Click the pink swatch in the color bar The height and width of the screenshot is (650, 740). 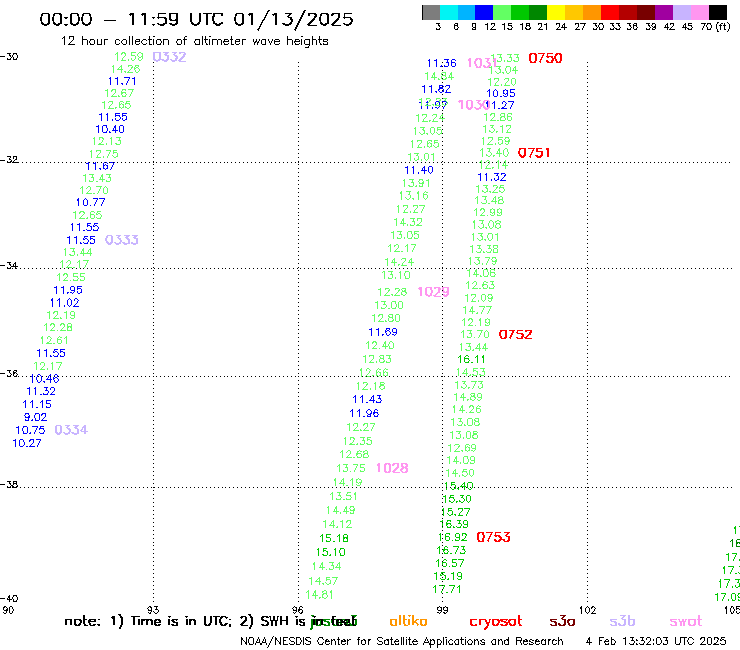(x=700, y=12)
